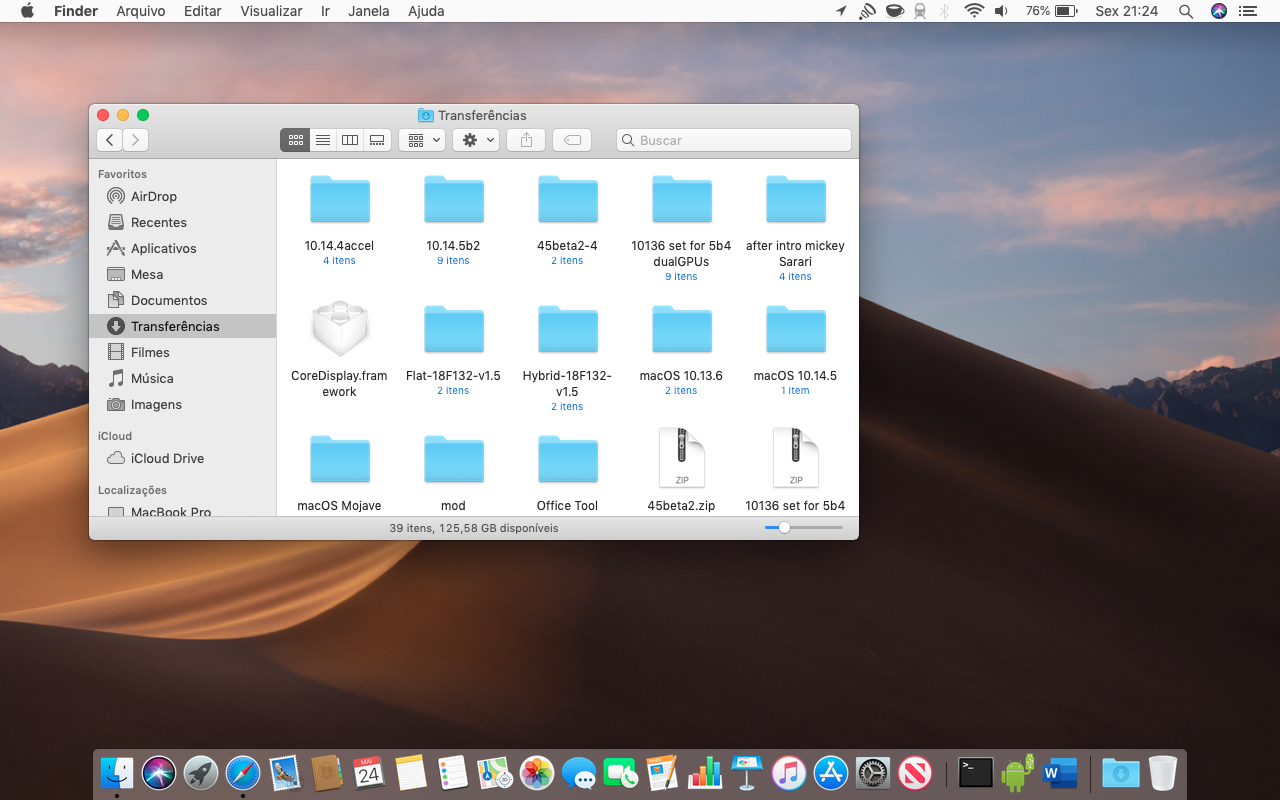The height and width of the screenshot is (800, 1280).
Task: Open Música in the sidebar
Action: [x=152, y=379]
